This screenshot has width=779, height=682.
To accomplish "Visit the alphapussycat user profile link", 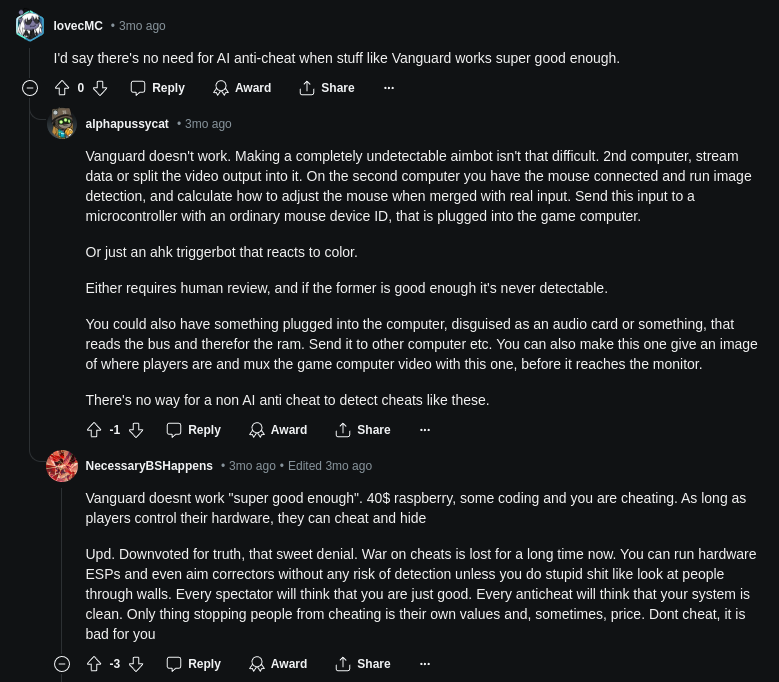I will coord(127,124).
